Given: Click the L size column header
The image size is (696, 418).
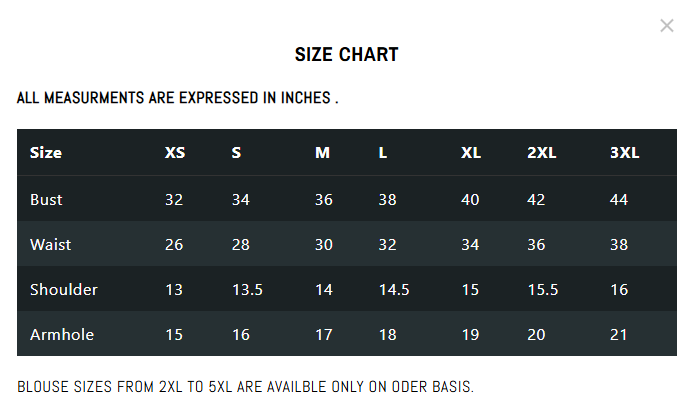Looking at the screenshot, I should [383, 153].
